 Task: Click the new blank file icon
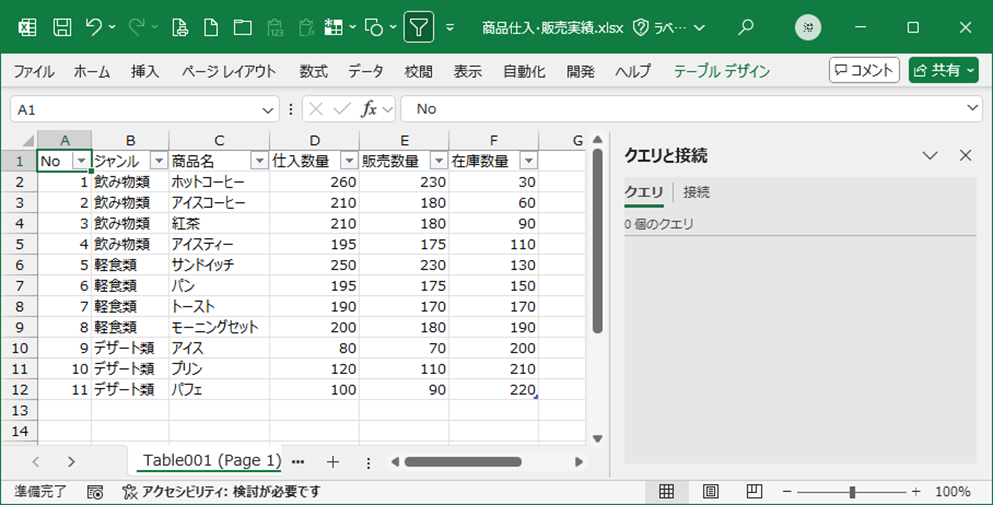point(211,27)
